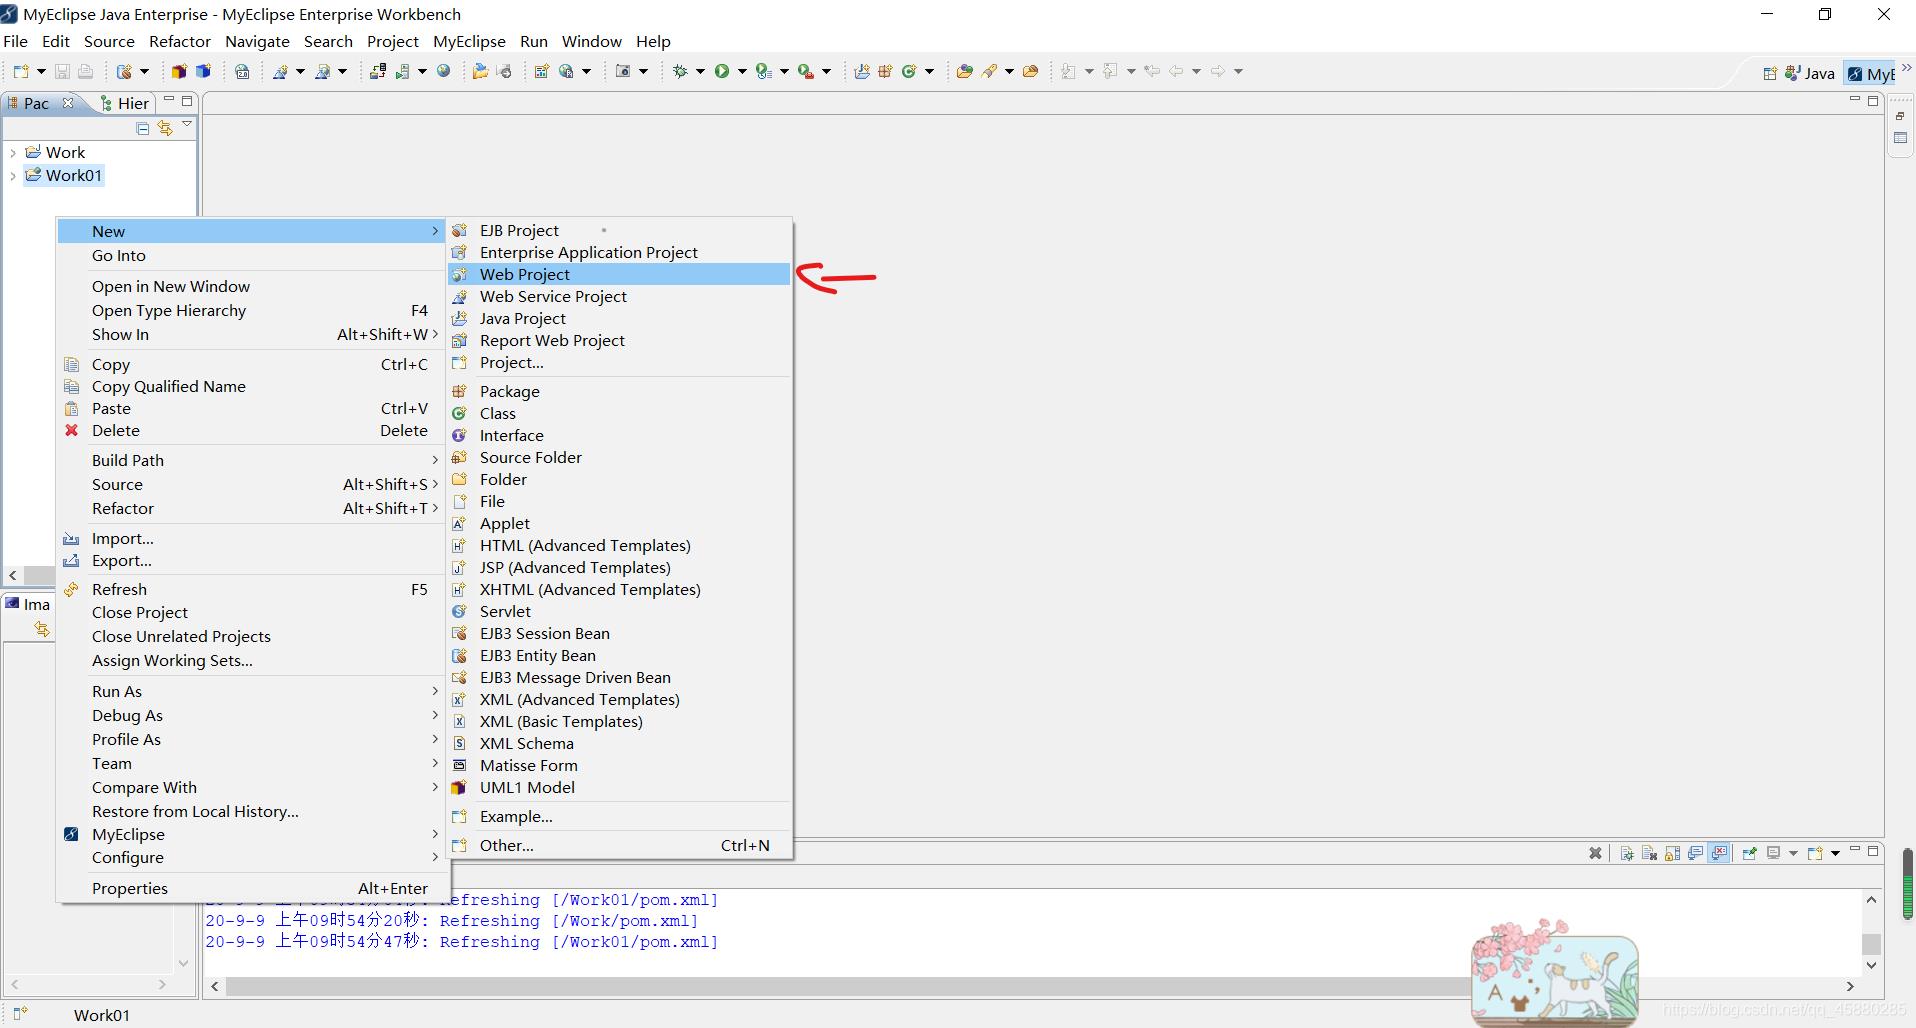Expand the Work project tree node

coord(13,153)
